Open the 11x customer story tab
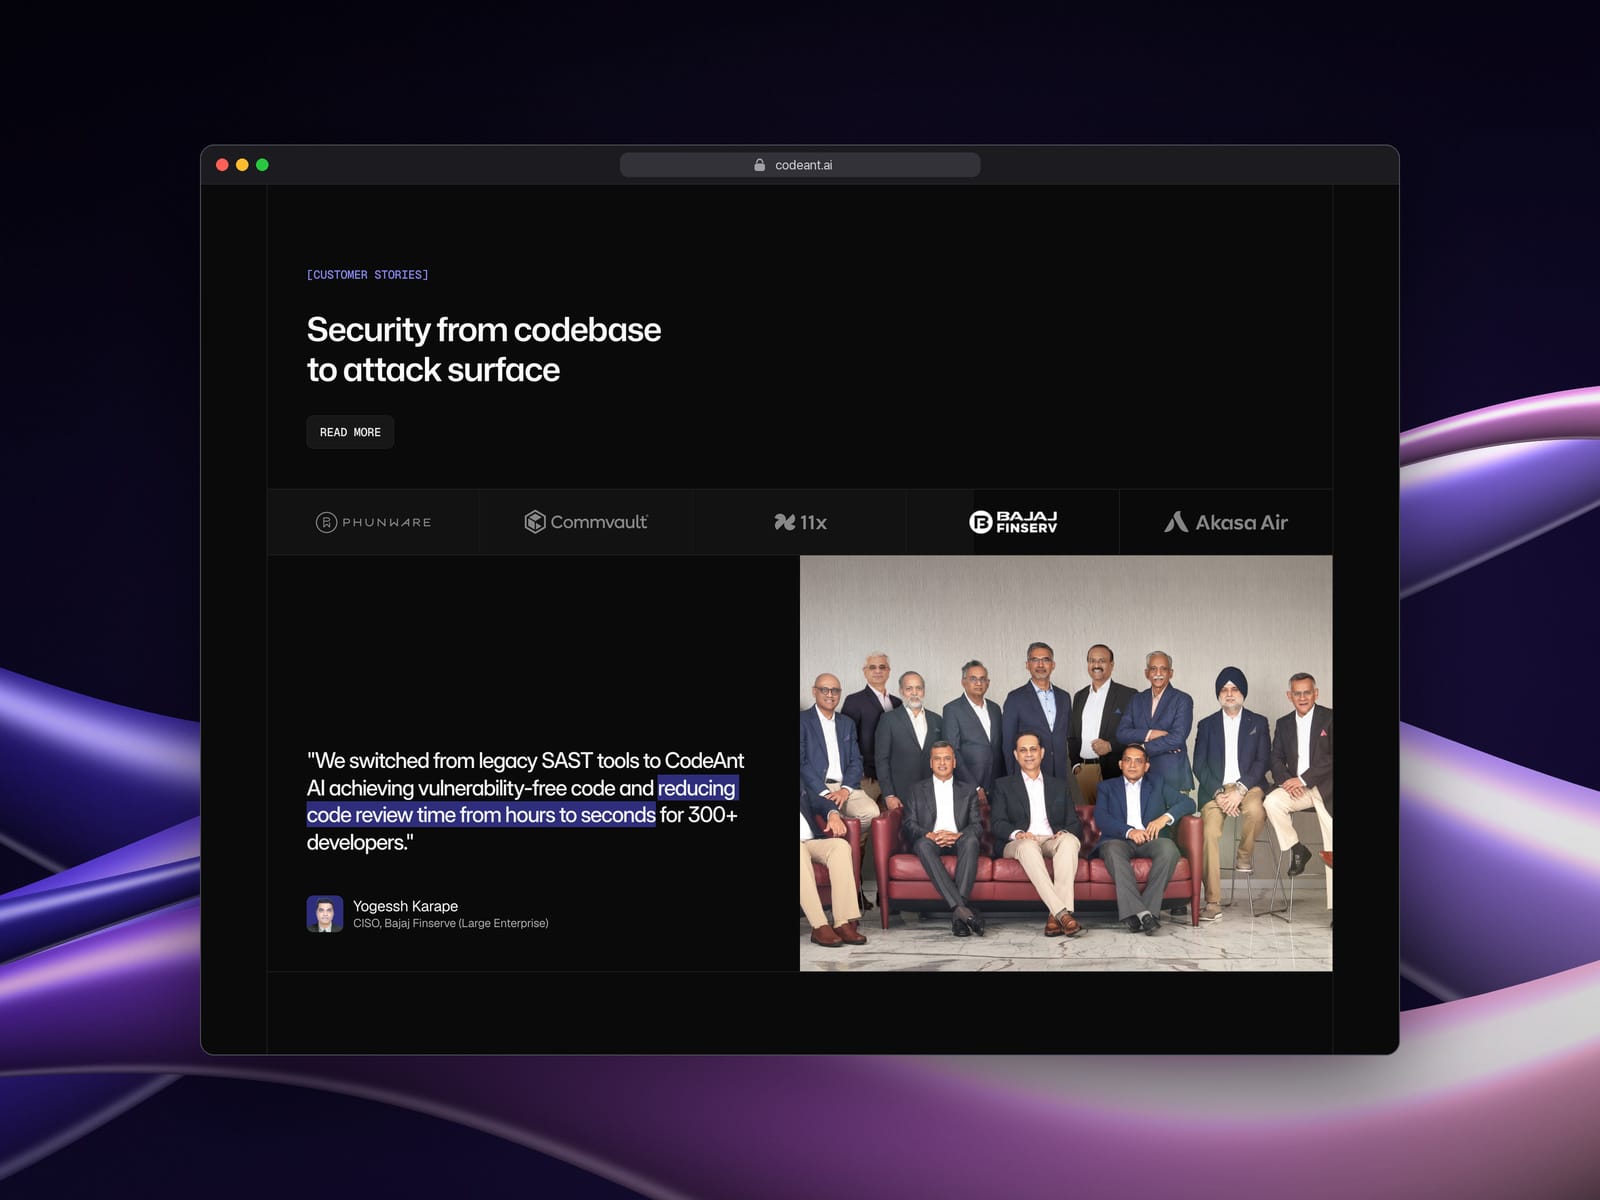This screenshot has height=1200, width=1600. pos(800,522)
